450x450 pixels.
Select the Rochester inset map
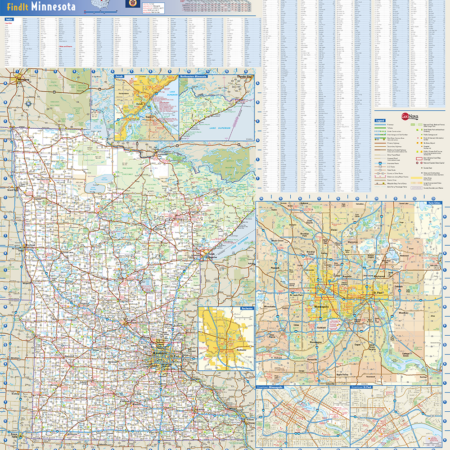[226, 338]
